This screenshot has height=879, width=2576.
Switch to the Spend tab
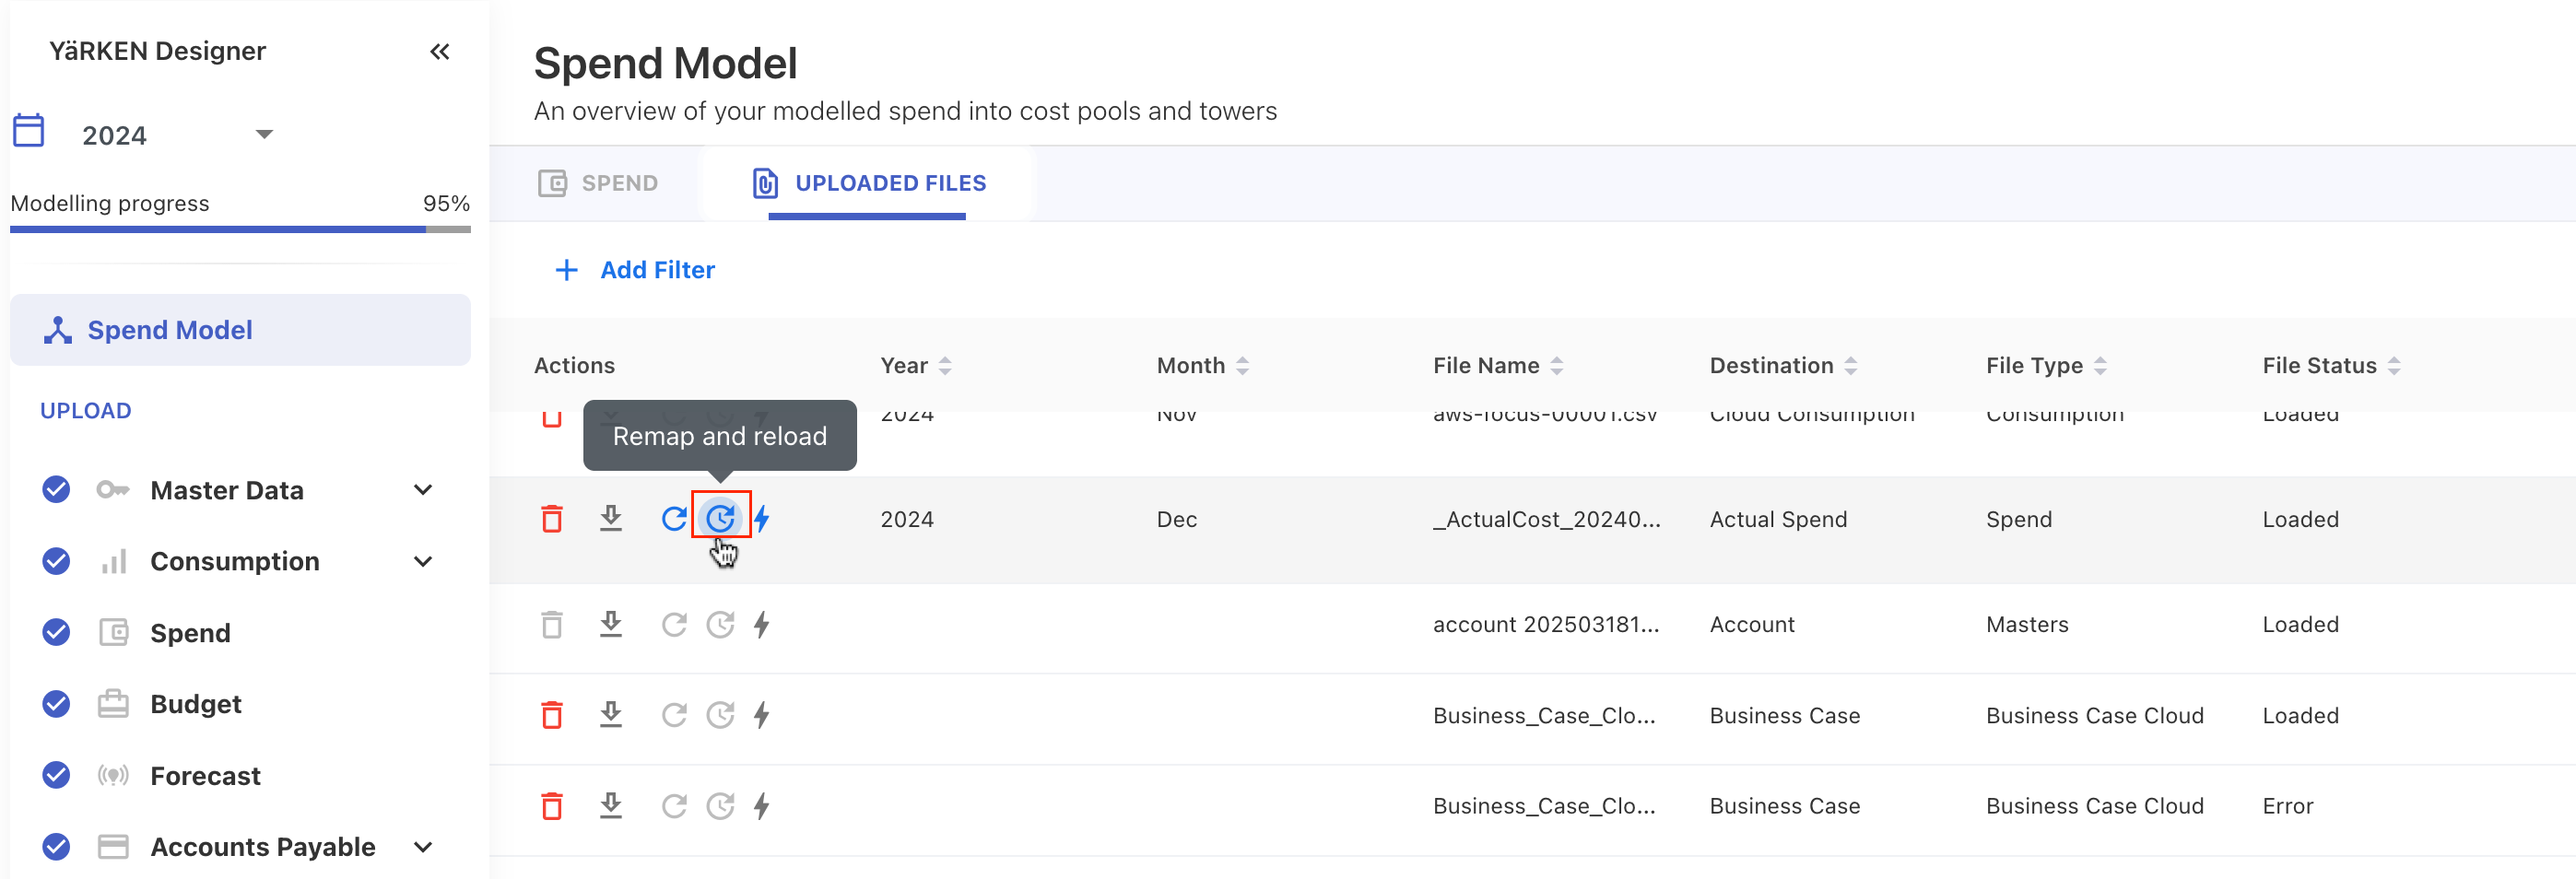click(599, 183)
